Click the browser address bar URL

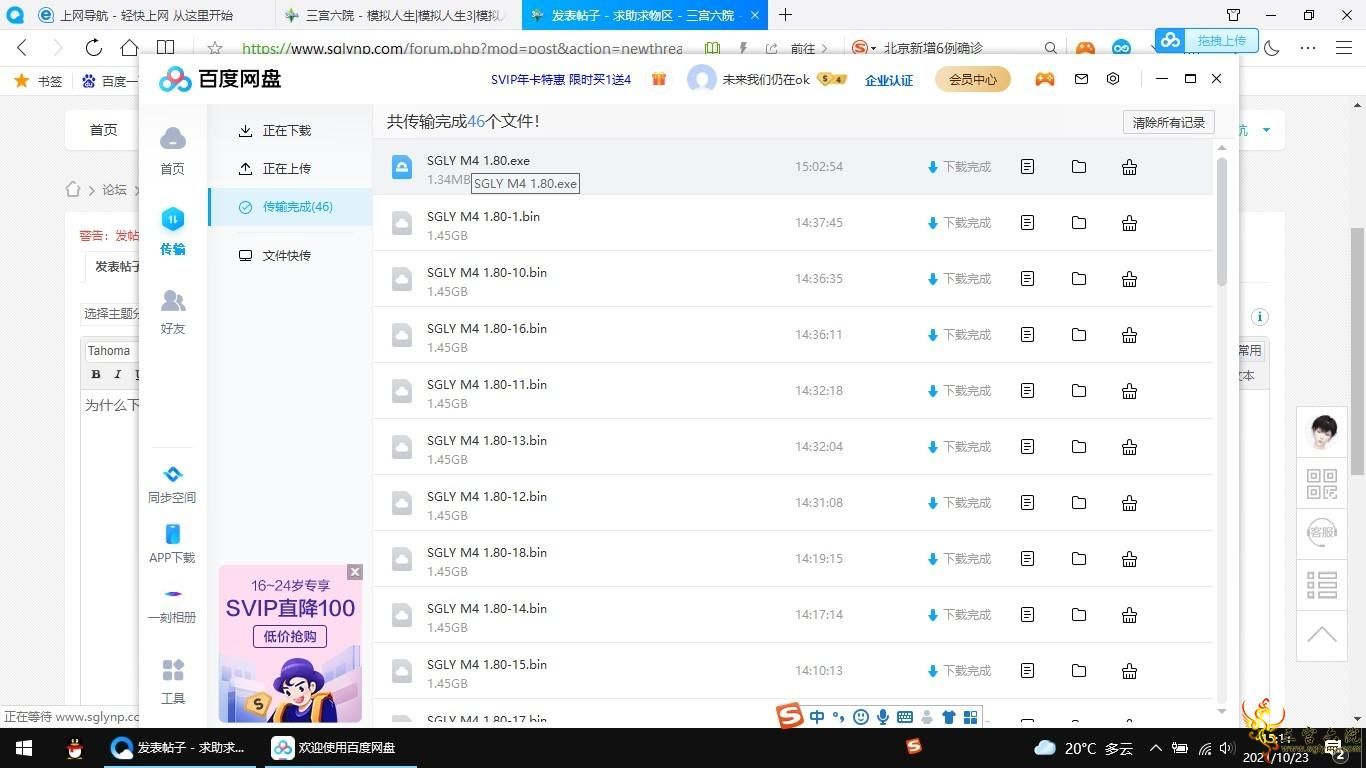pos(460,47)
